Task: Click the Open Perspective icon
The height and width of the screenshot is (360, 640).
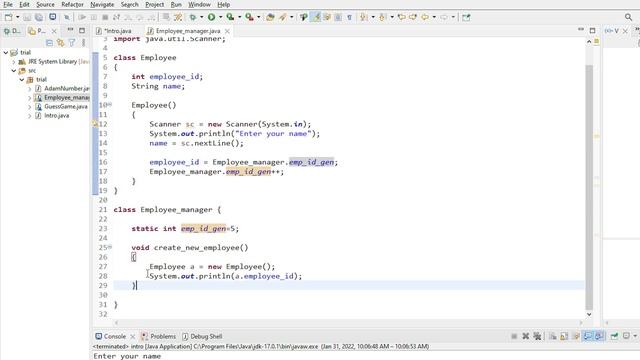Action: (466, 17)
